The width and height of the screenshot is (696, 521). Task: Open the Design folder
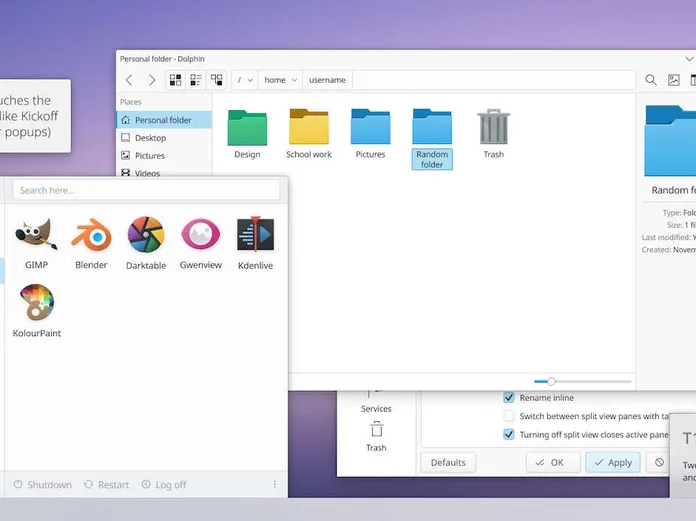pos(247,134)
